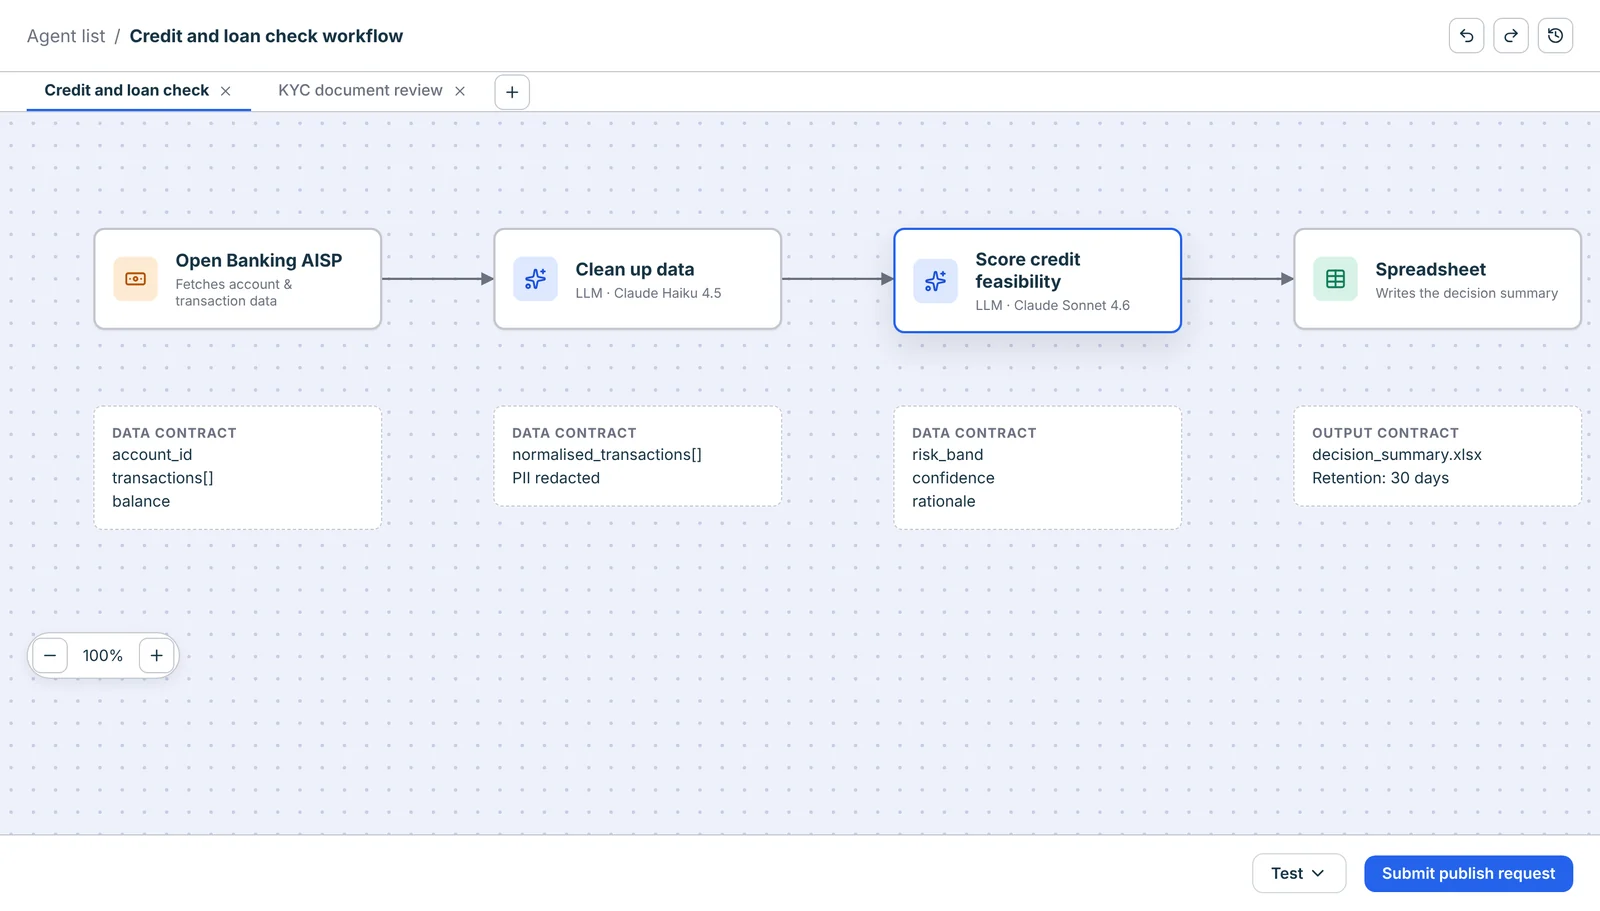Click the rationale contract field
1600x911 pixels.
click(944, 502)
